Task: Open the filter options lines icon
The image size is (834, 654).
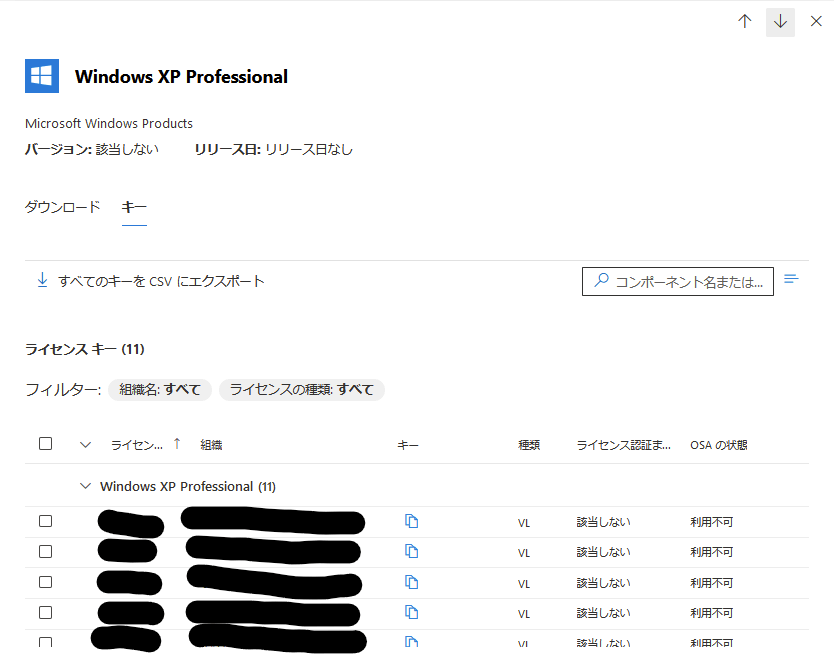Action: tap(791, 279)
